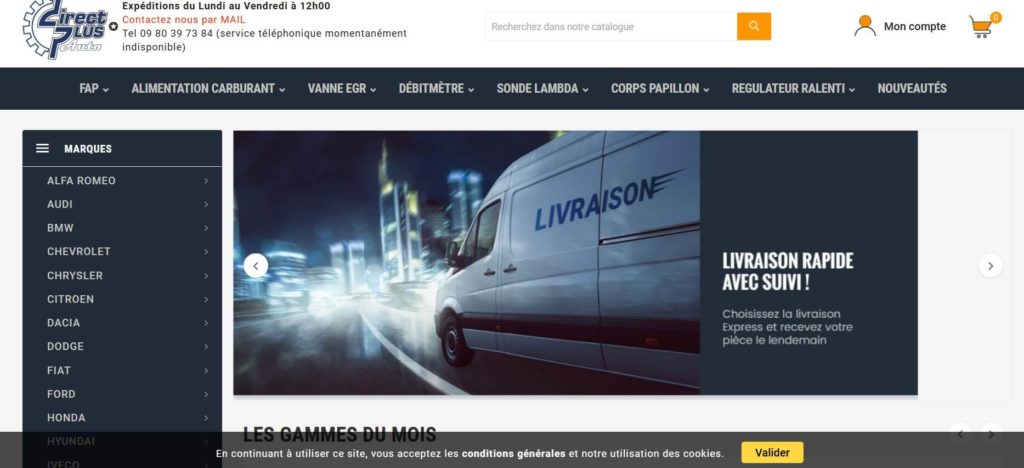Screen dimensions: 1024x468
Task: Select Fiat in the brands list
Action: point(59,370)
